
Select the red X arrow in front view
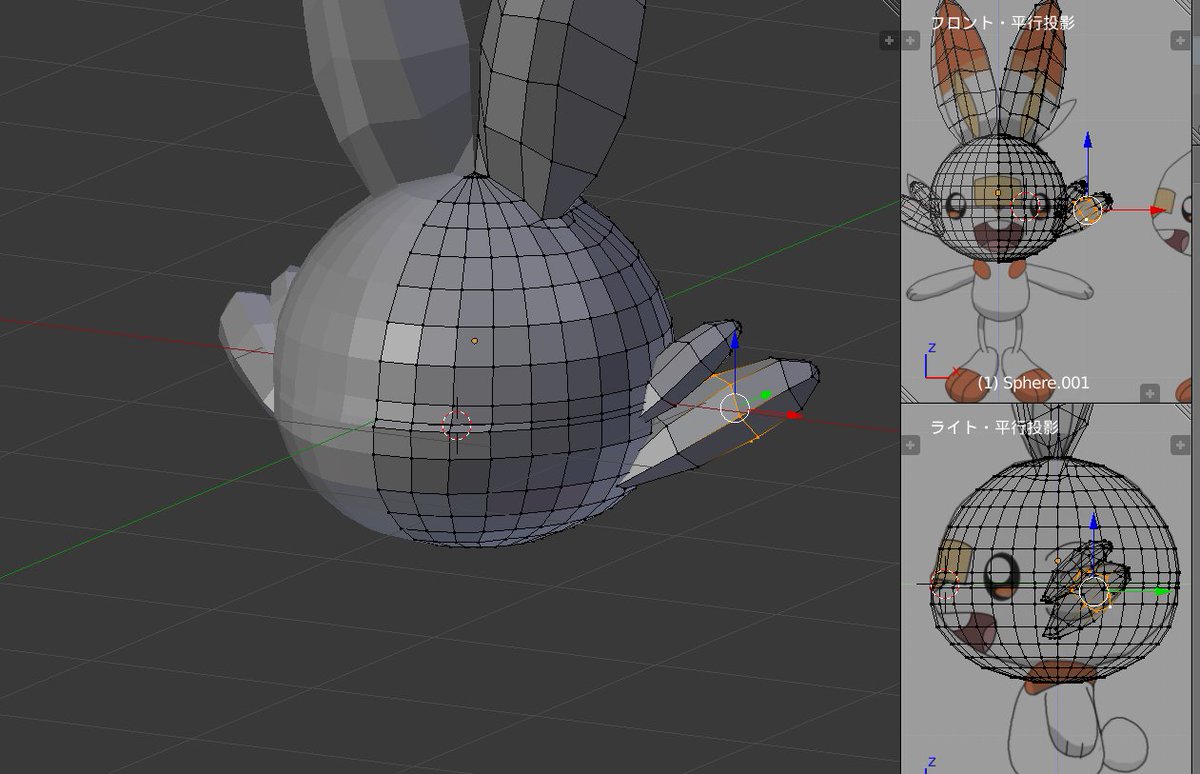[1157, 210]
